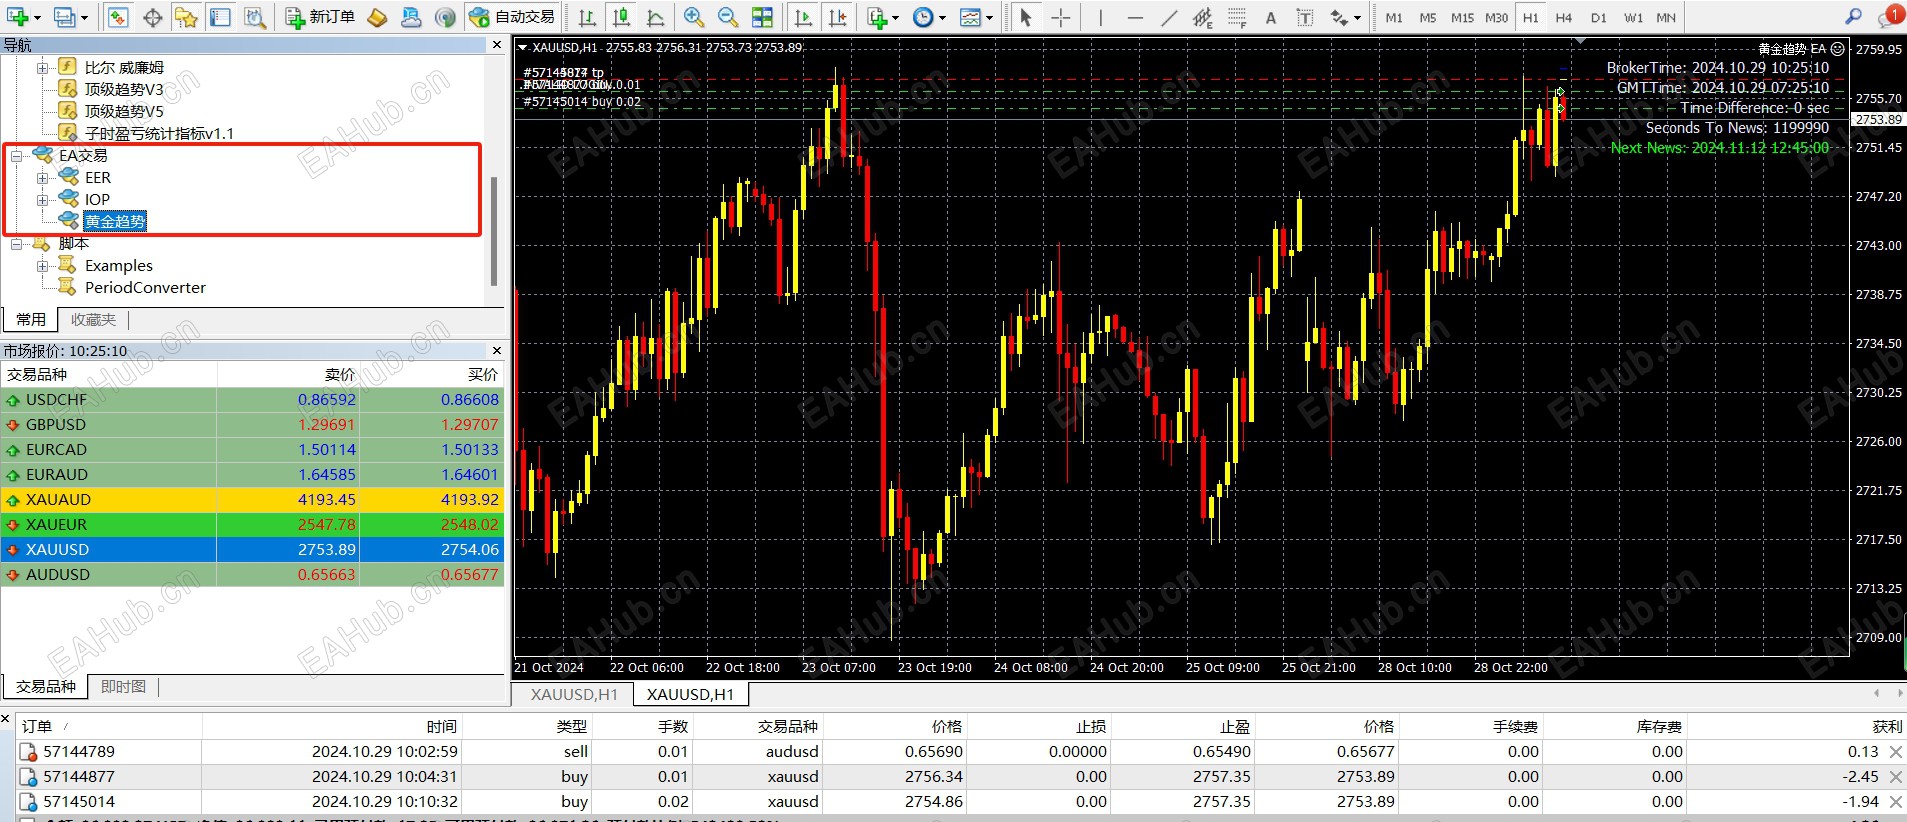Close order 57145014 with X button
1907x822 pixels.
click(x=1896, y=802)
